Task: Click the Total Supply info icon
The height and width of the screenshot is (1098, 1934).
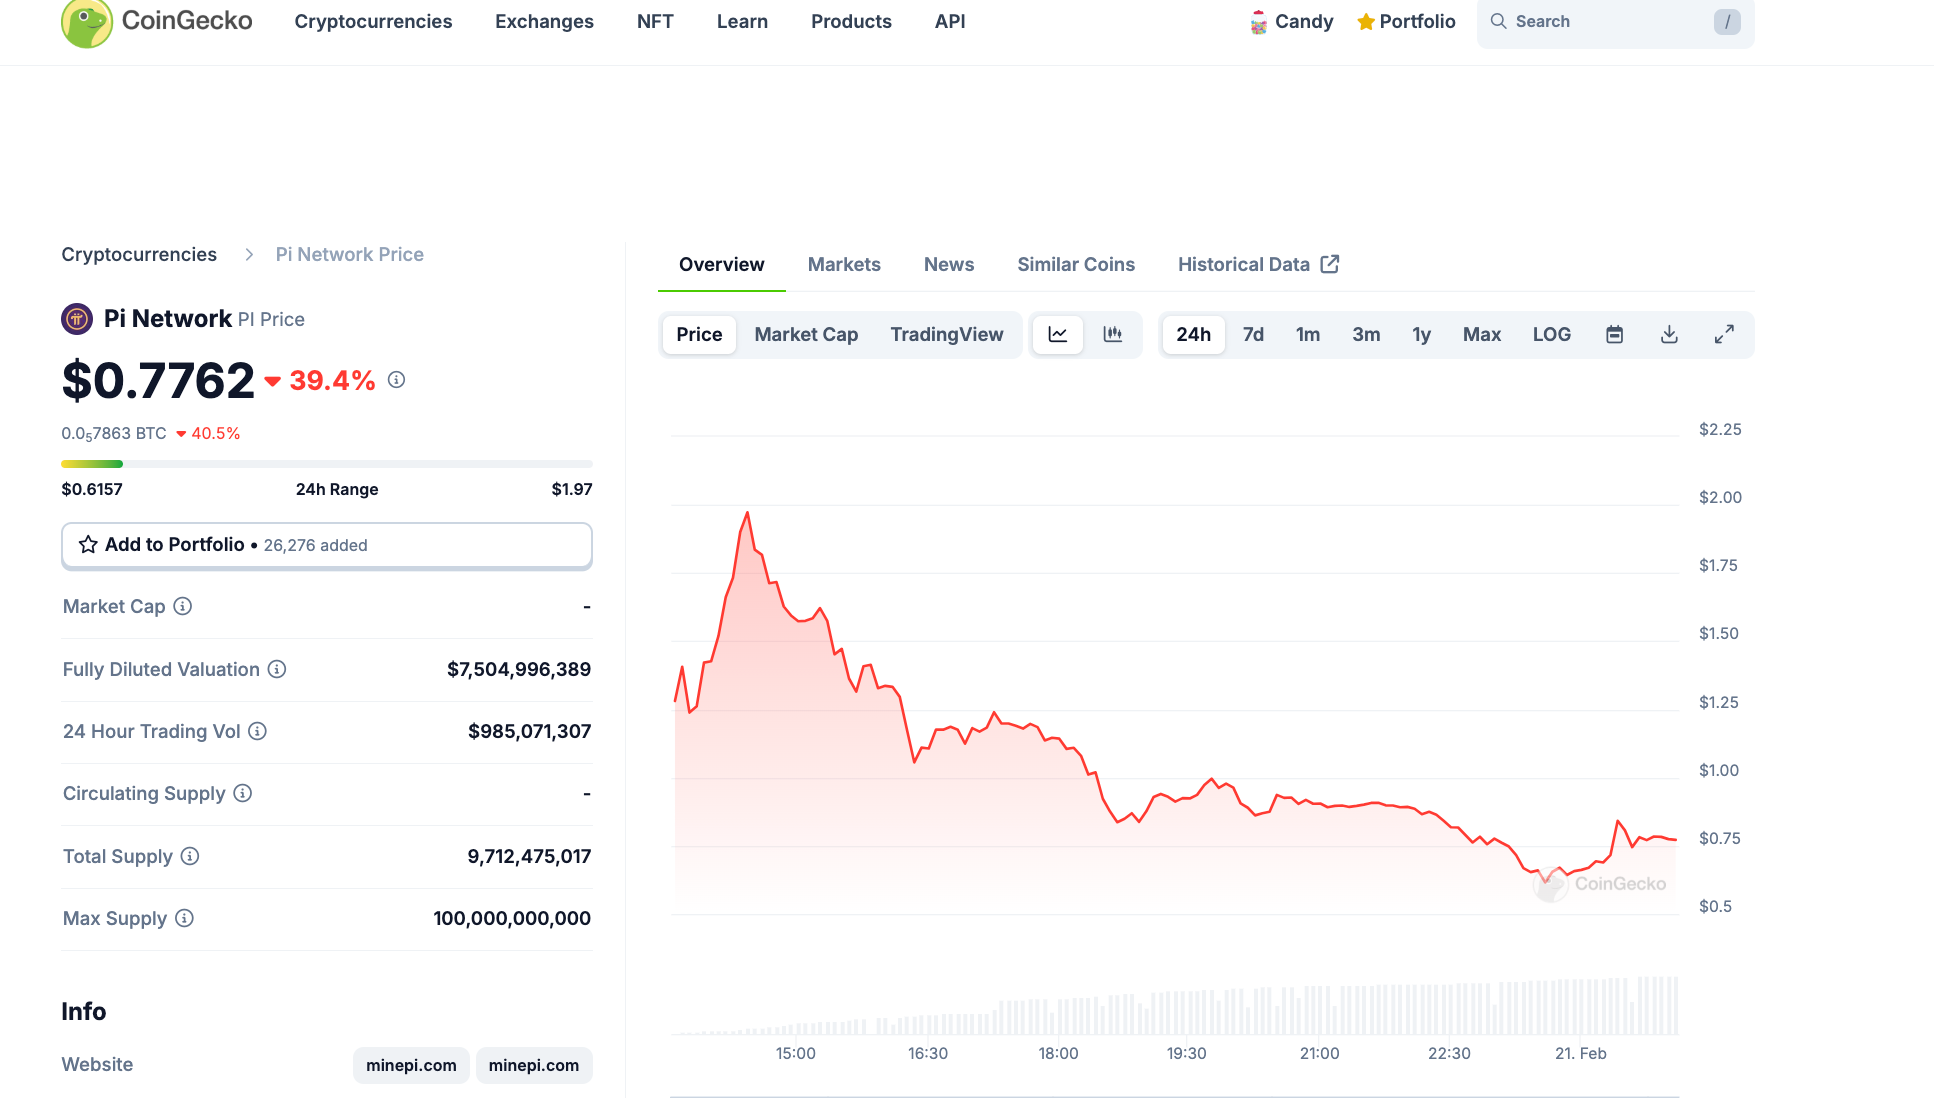Action: pos(190,856)
